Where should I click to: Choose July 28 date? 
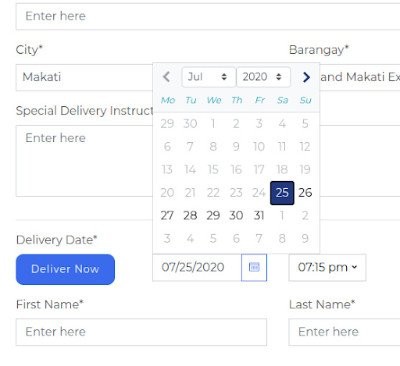[x=190, y=216]
